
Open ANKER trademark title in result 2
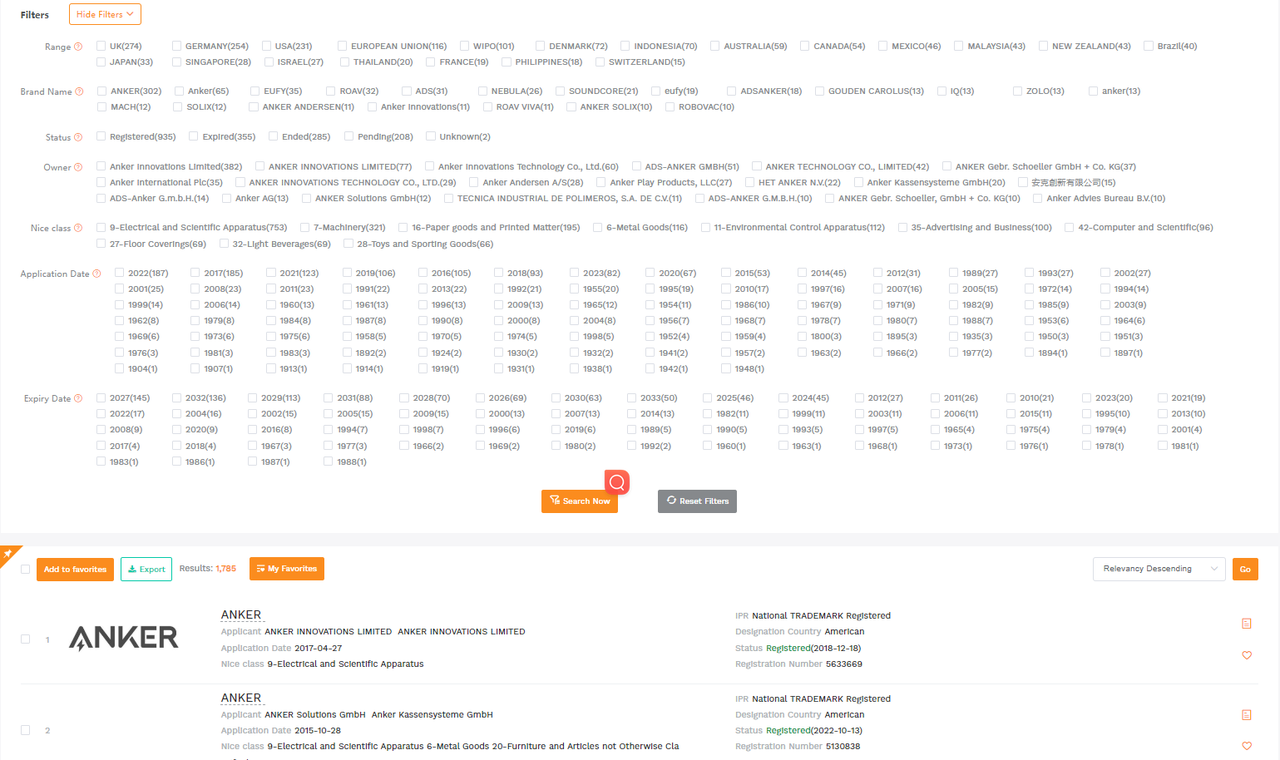point(241,698)
